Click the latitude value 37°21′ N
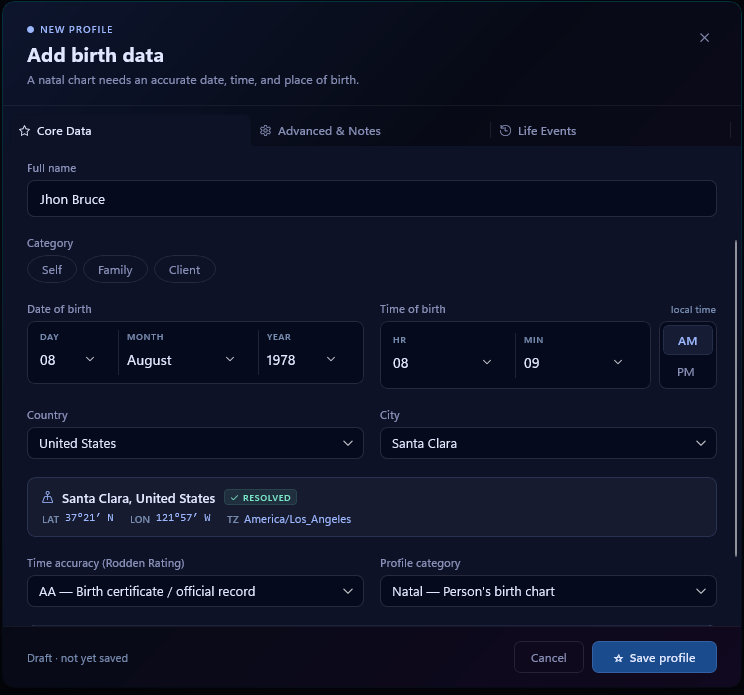 (x=89, y=518)
